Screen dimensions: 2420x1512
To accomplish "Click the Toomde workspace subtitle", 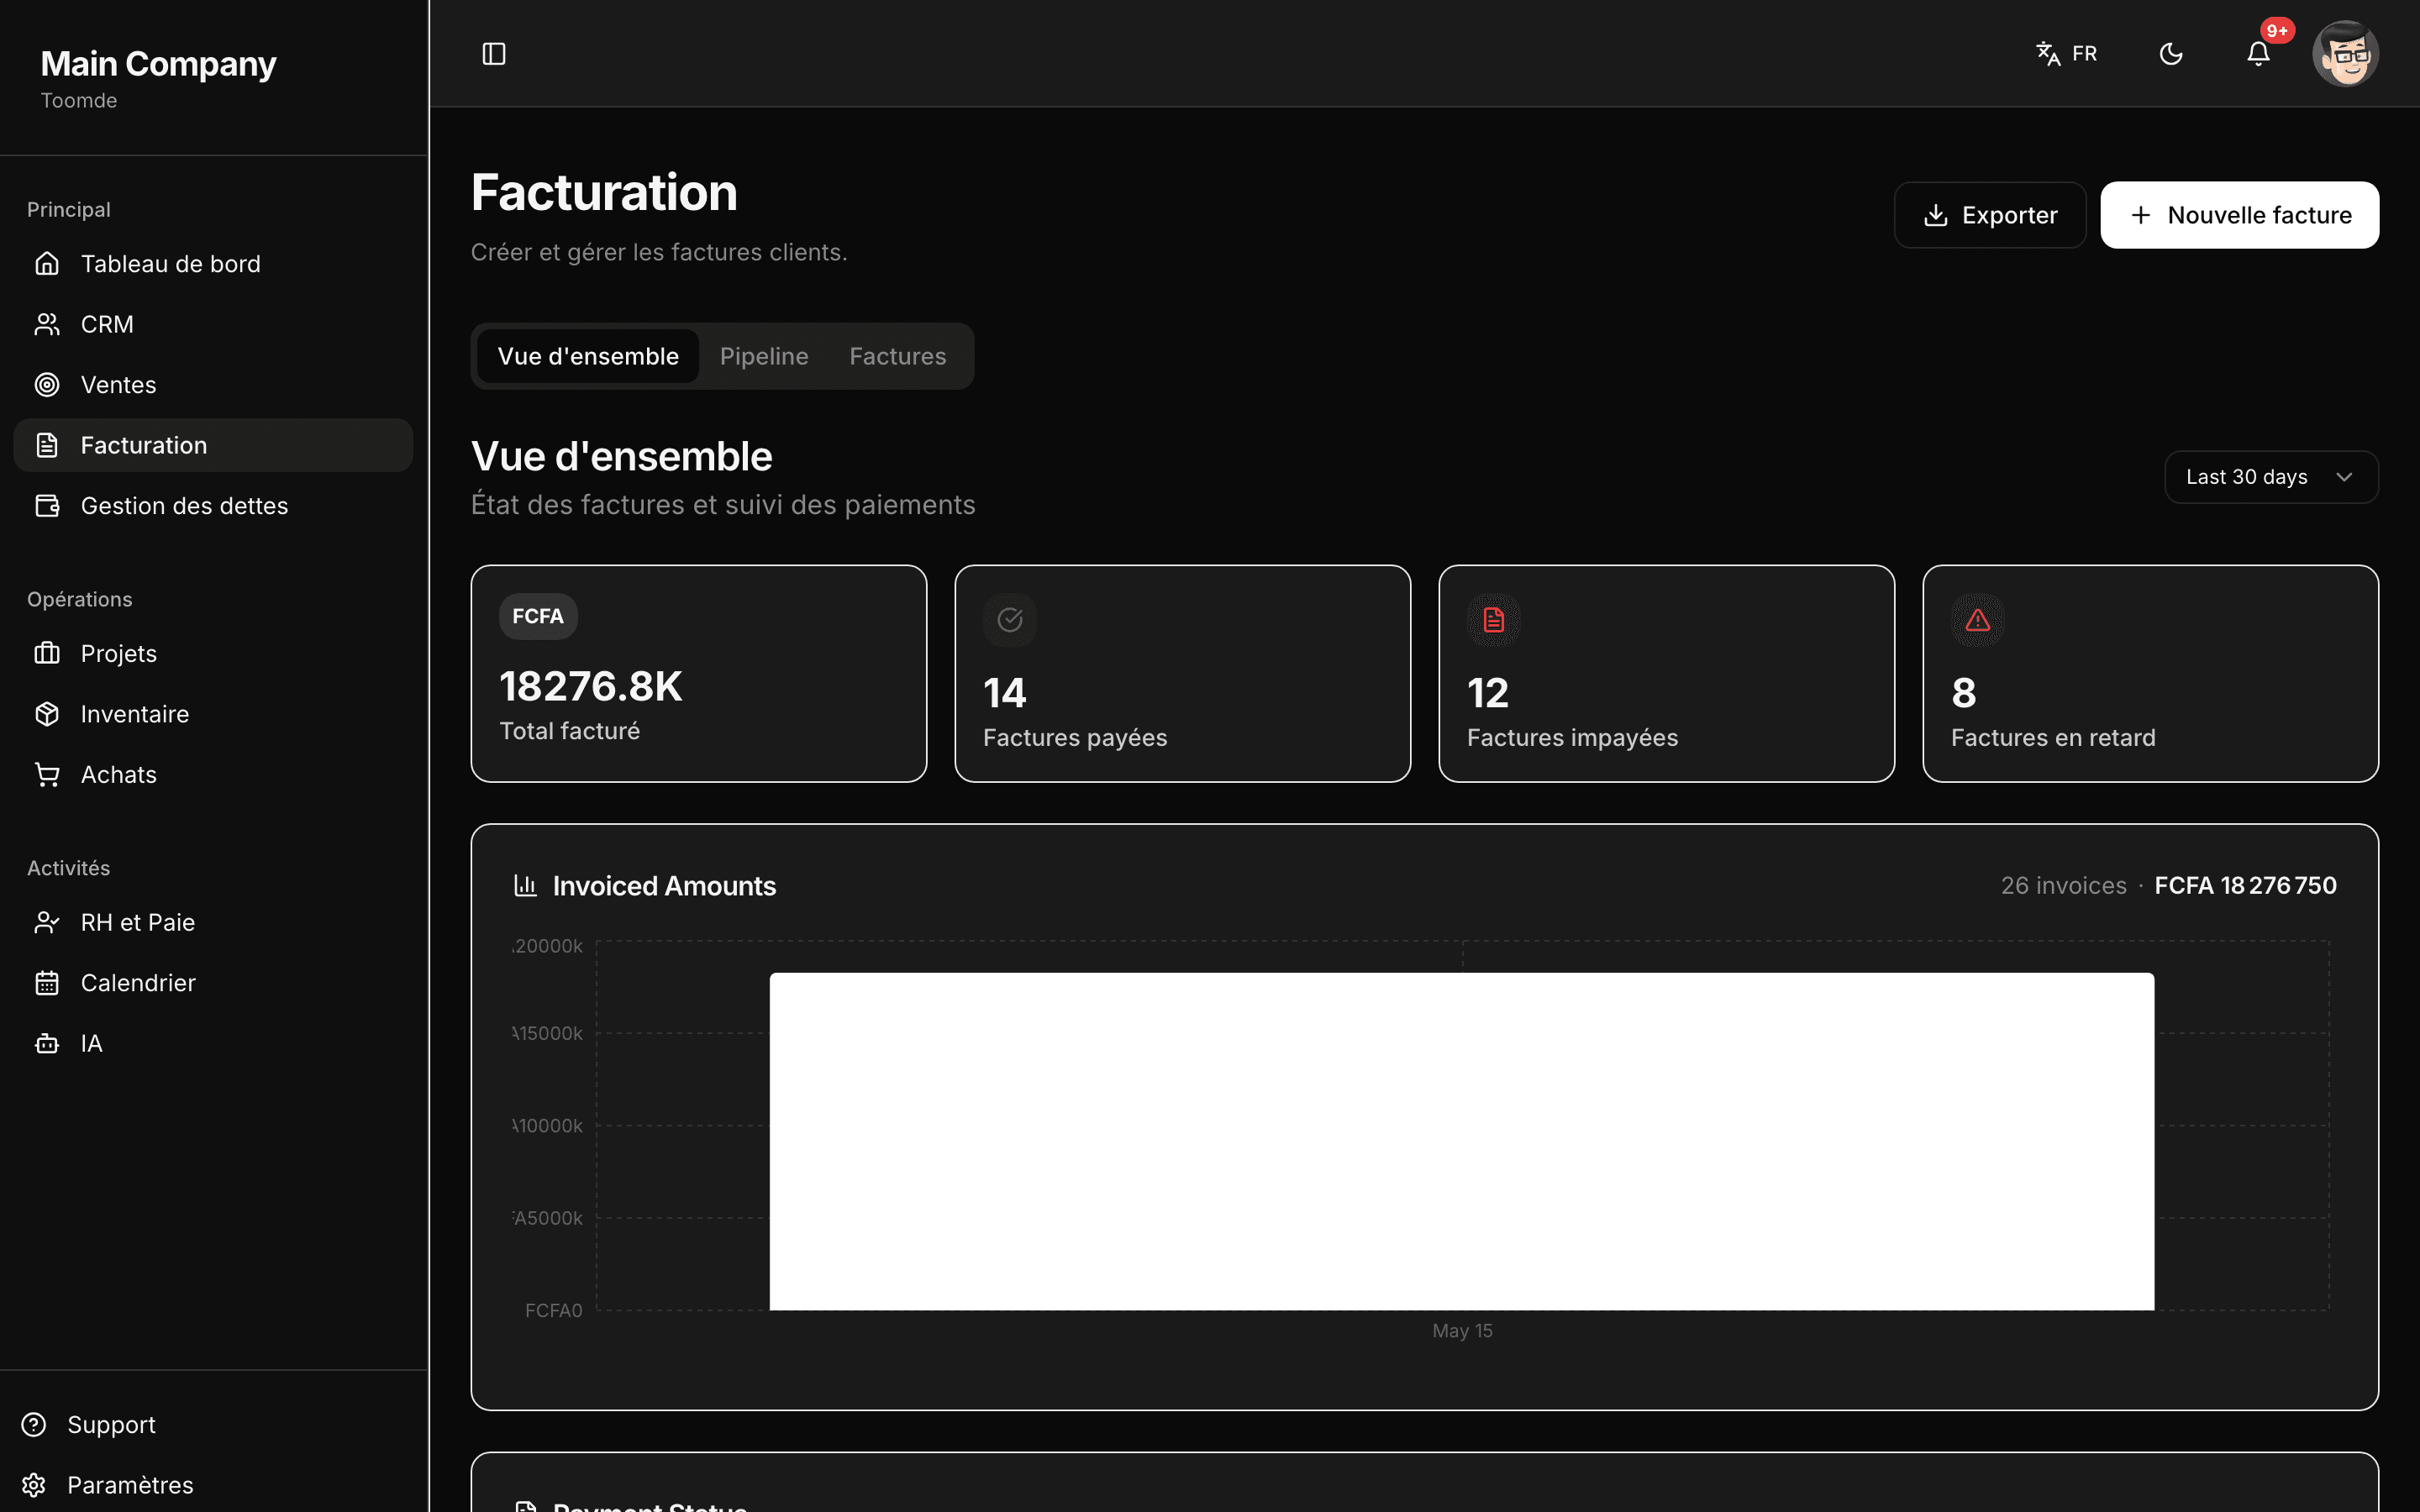I will tap(79, 101).
